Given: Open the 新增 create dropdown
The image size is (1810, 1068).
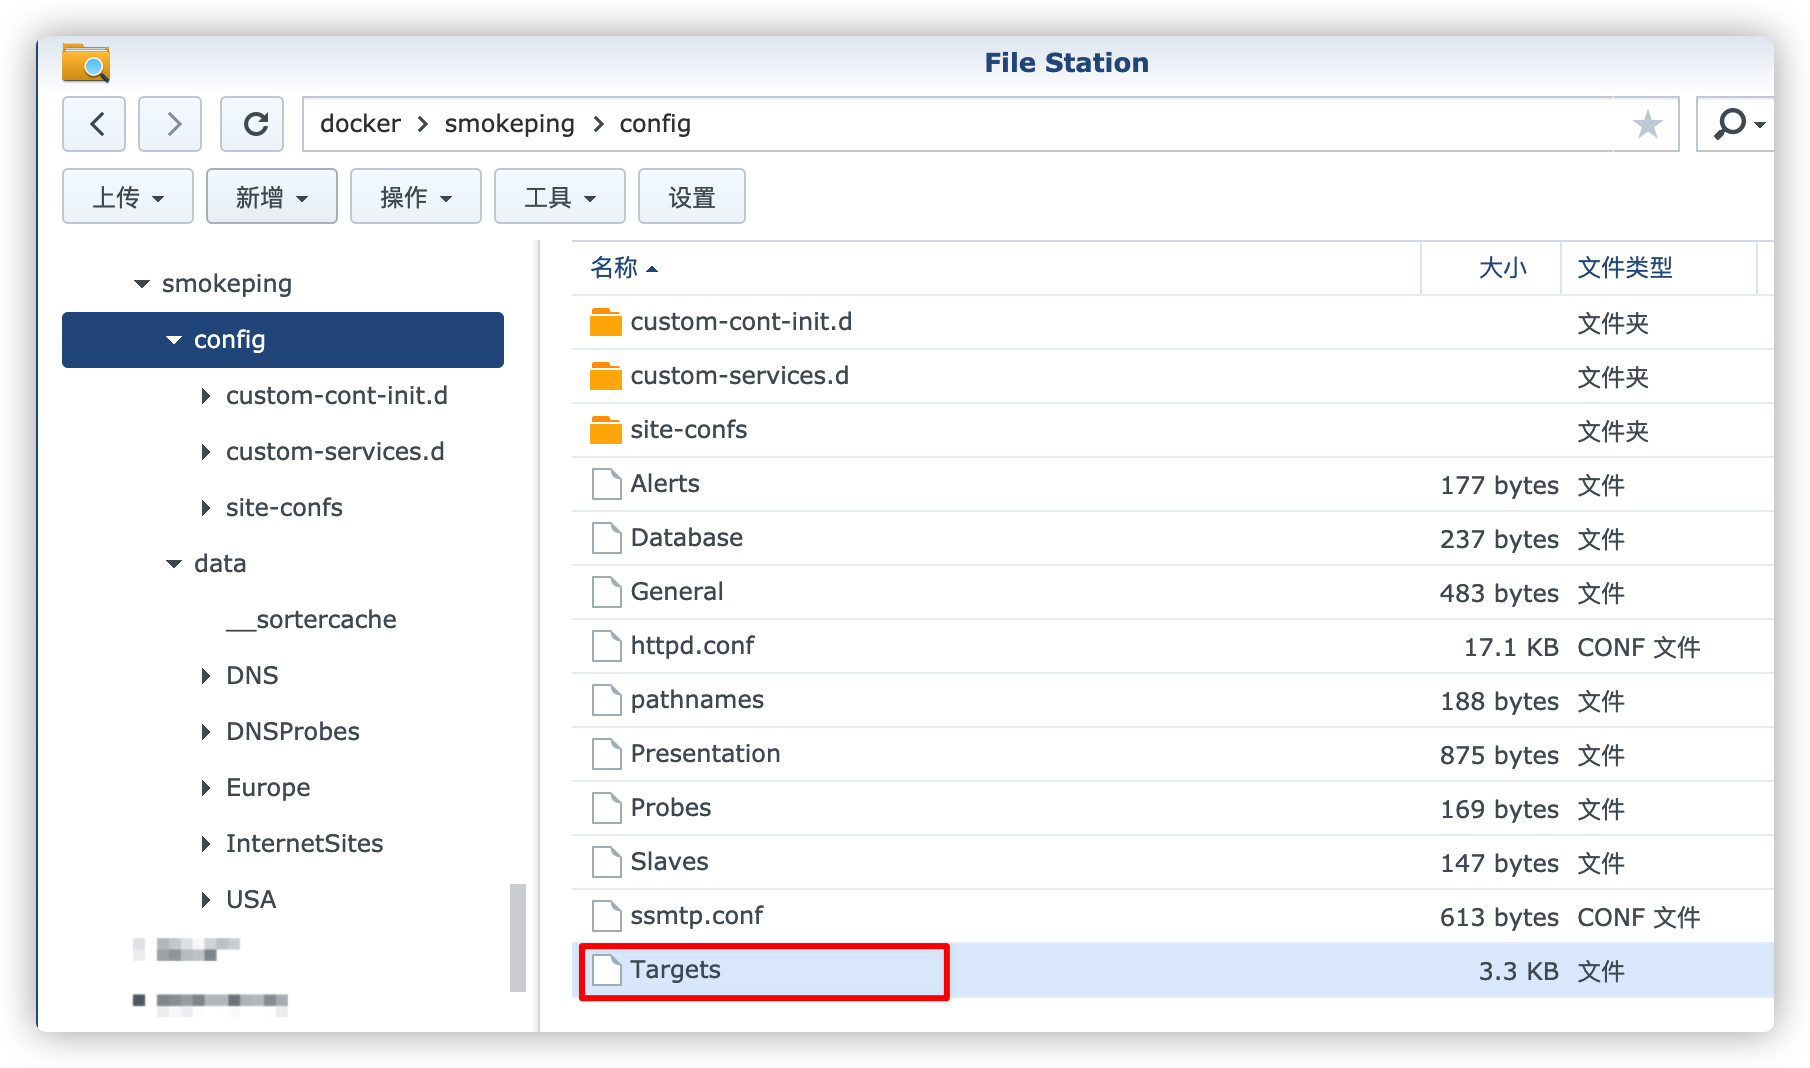Looking at the screenshot, I should pyautogui.click(x=272, y=197).
